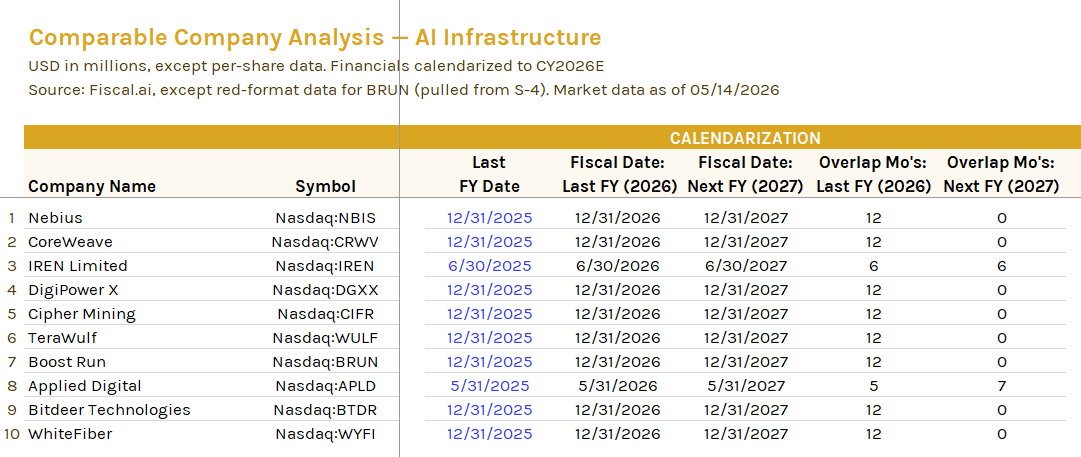This screenshot has height=457, width=1081.
Task: Select the Company Name column header
Action: pos(92,186)
